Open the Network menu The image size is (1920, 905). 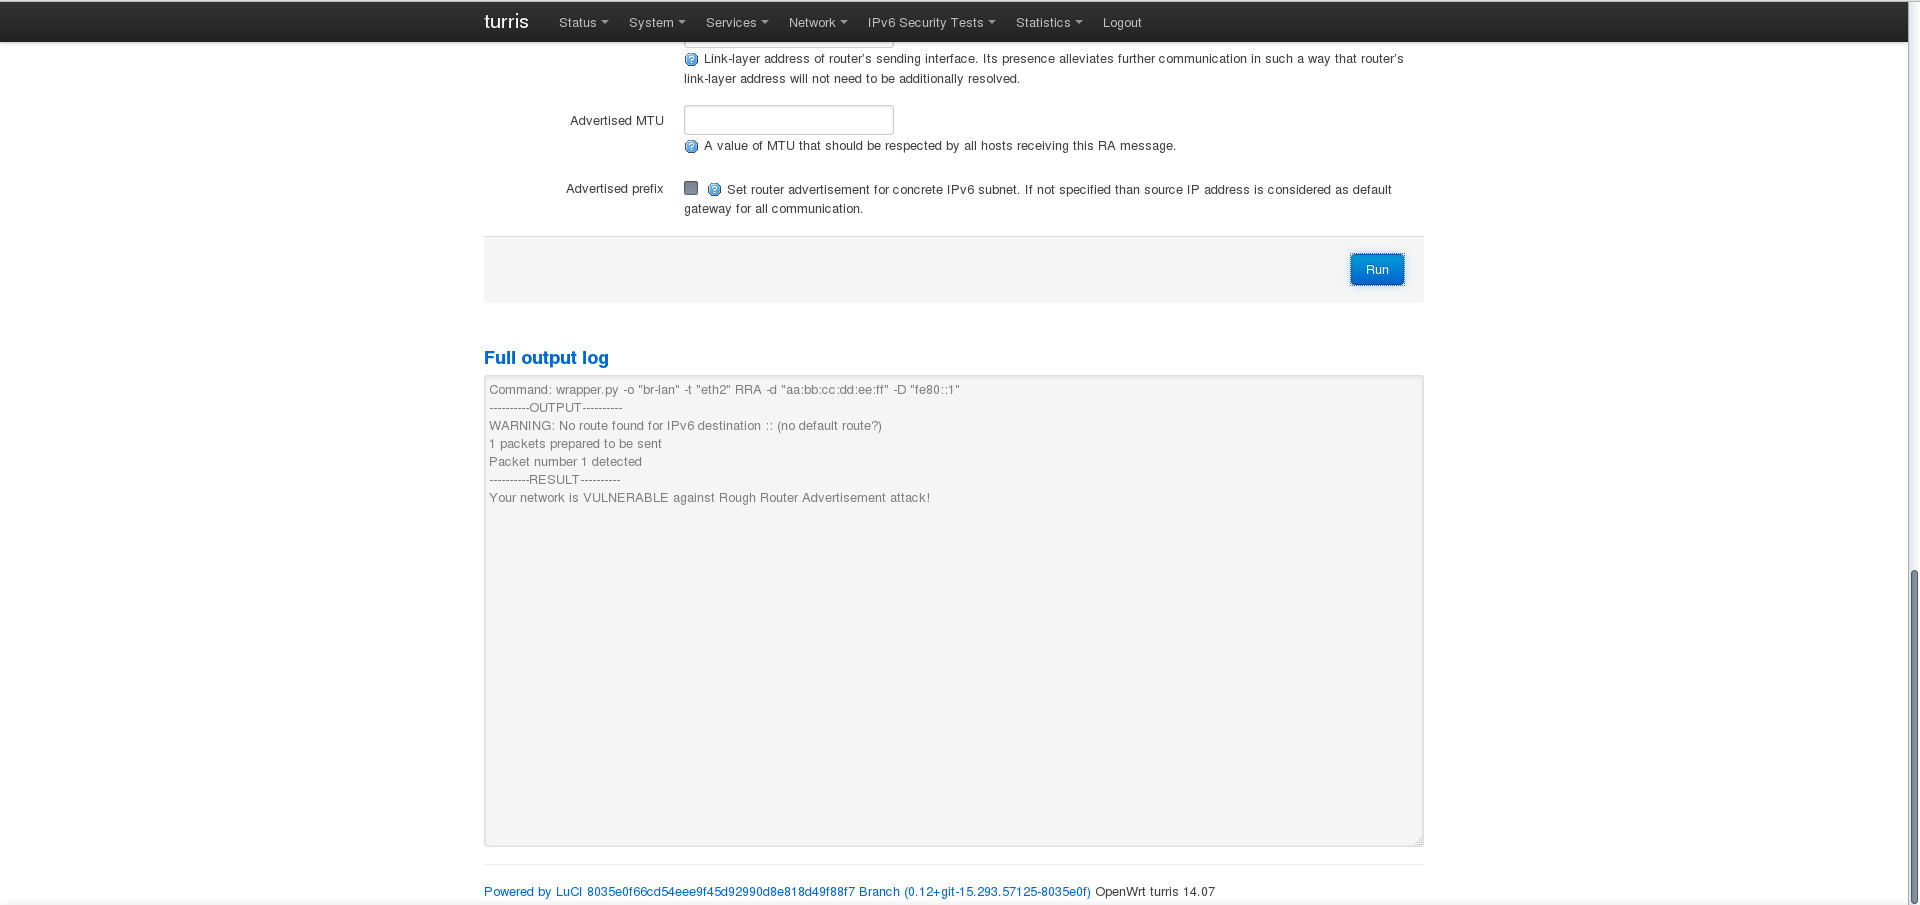point(817,22)
